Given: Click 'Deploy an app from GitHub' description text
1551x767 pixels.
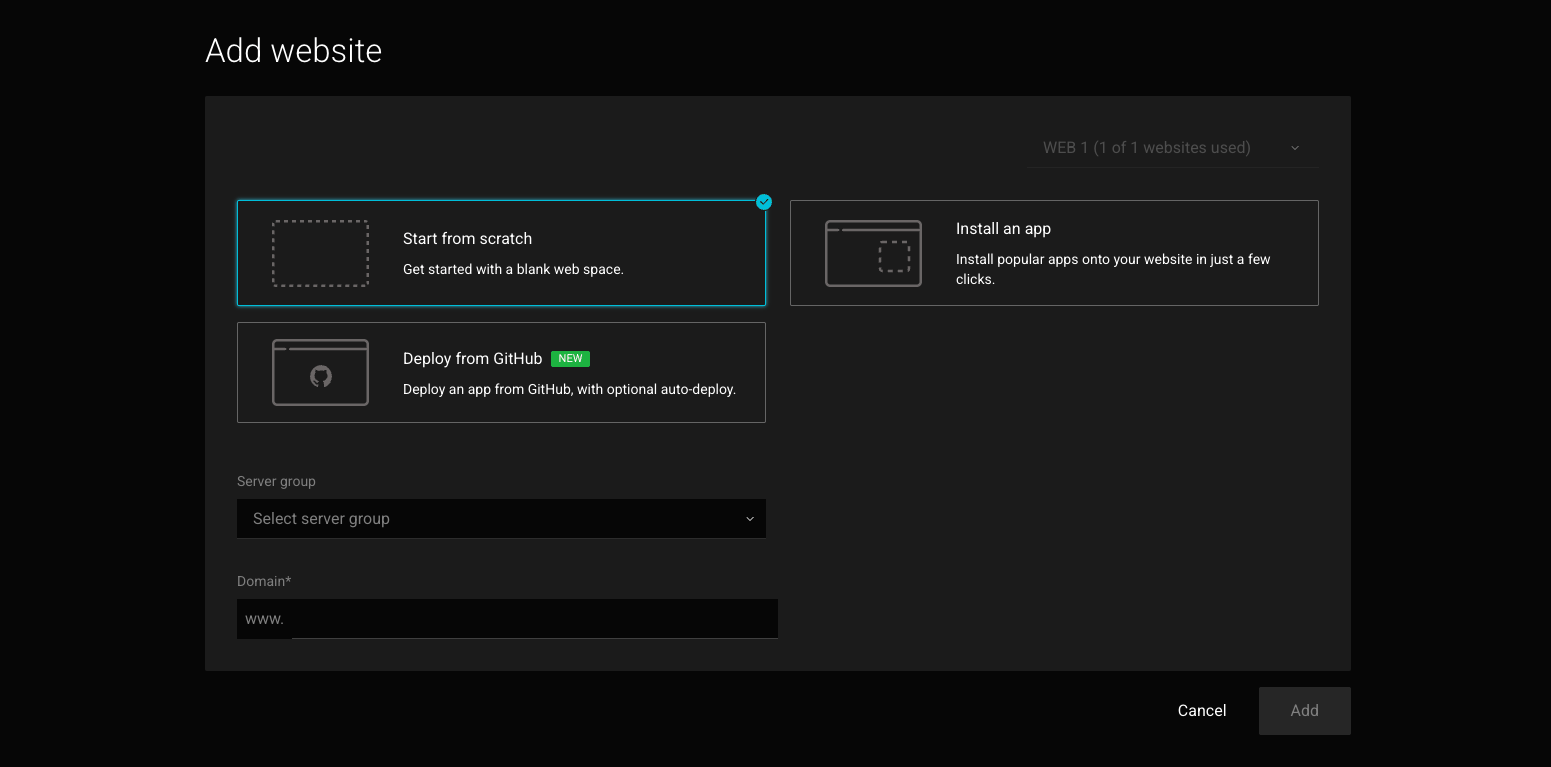Looking at the screenshot, I should (569, 389).
